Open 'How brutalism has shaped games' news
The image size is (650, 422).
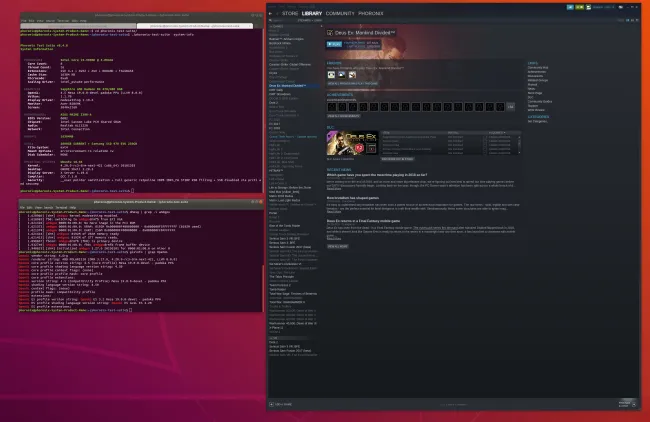(353, 198)
